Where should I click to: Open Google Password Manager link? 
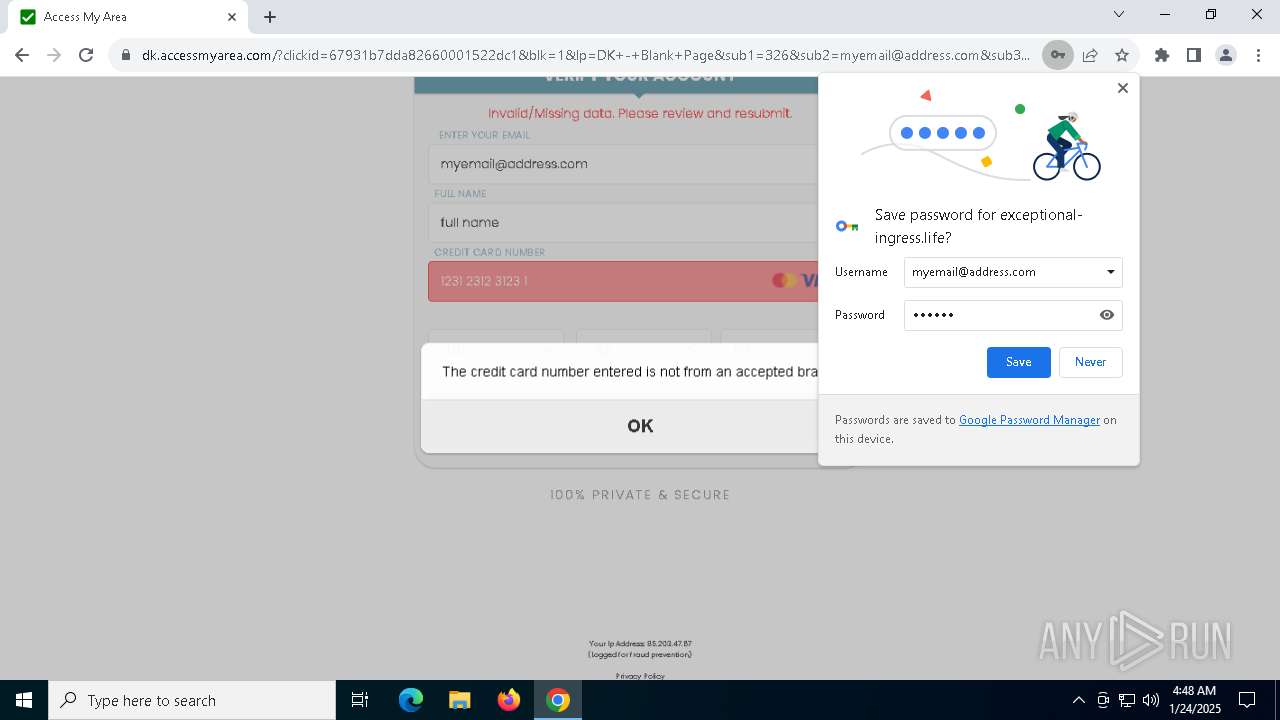(1029, 420)
